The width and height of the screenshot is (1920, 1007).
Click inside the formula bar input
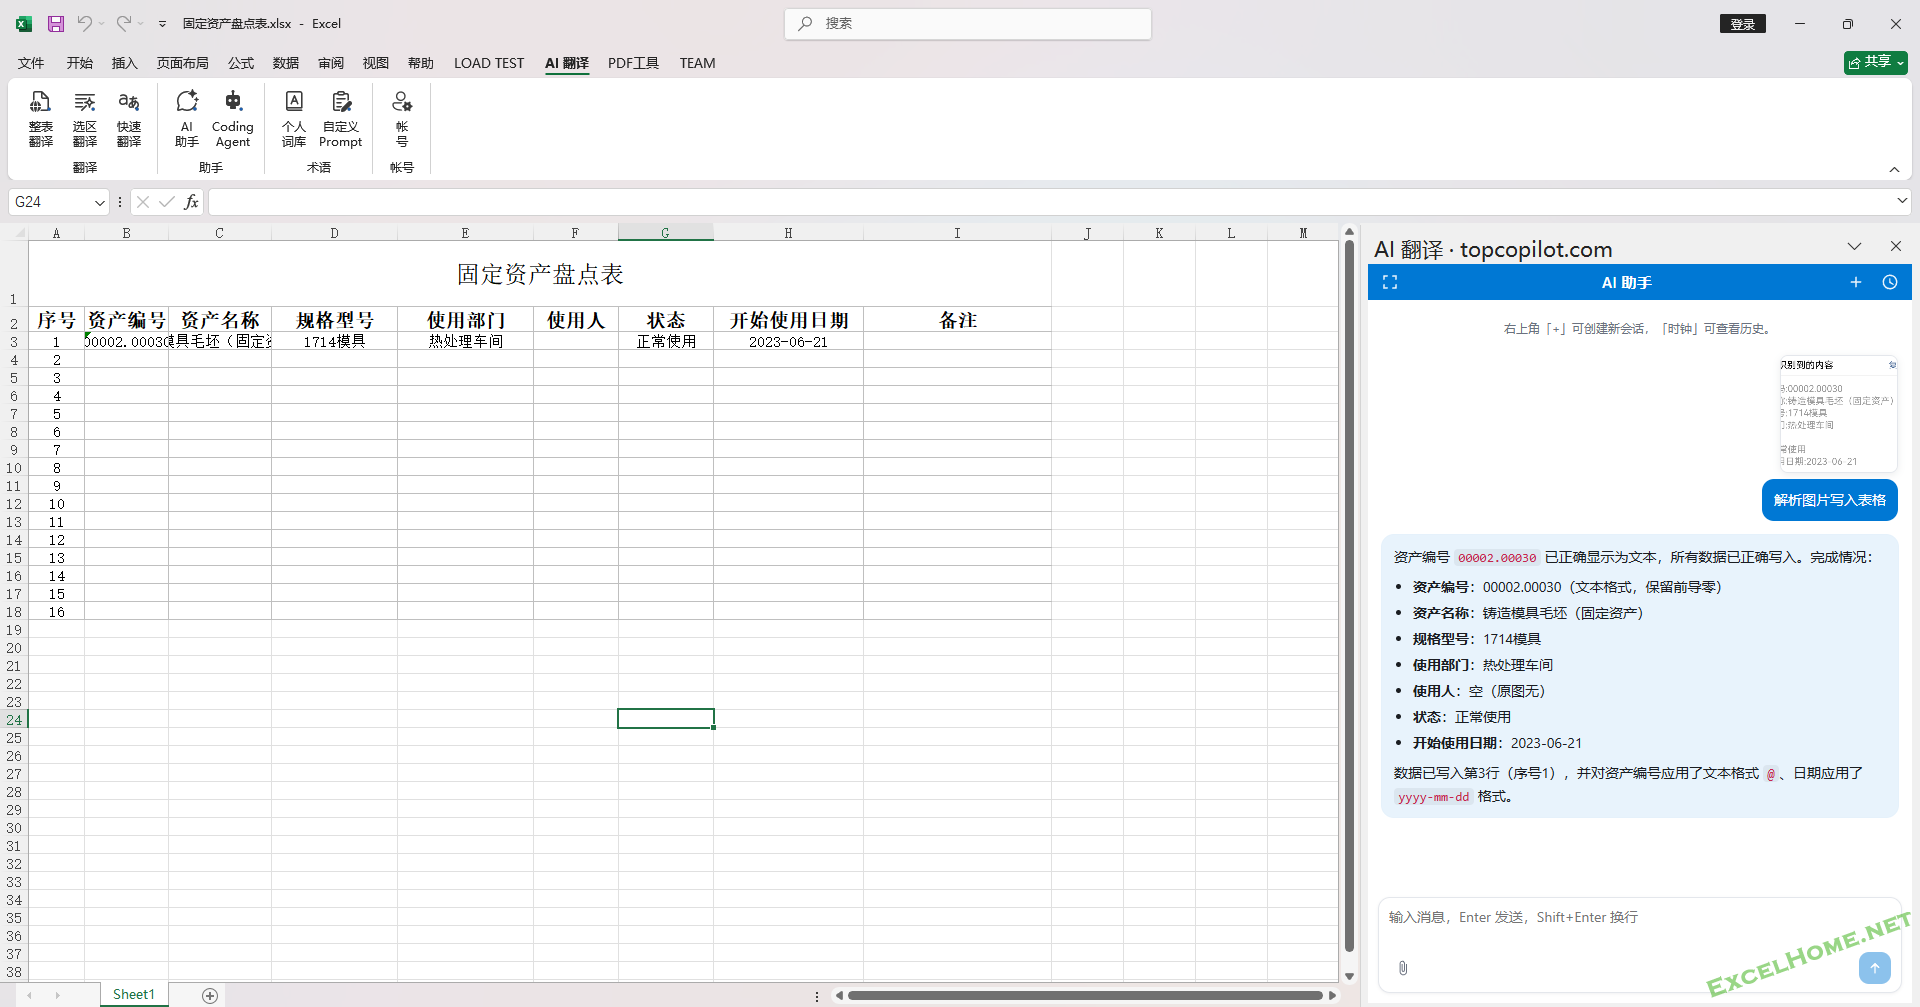point(1050,202)
